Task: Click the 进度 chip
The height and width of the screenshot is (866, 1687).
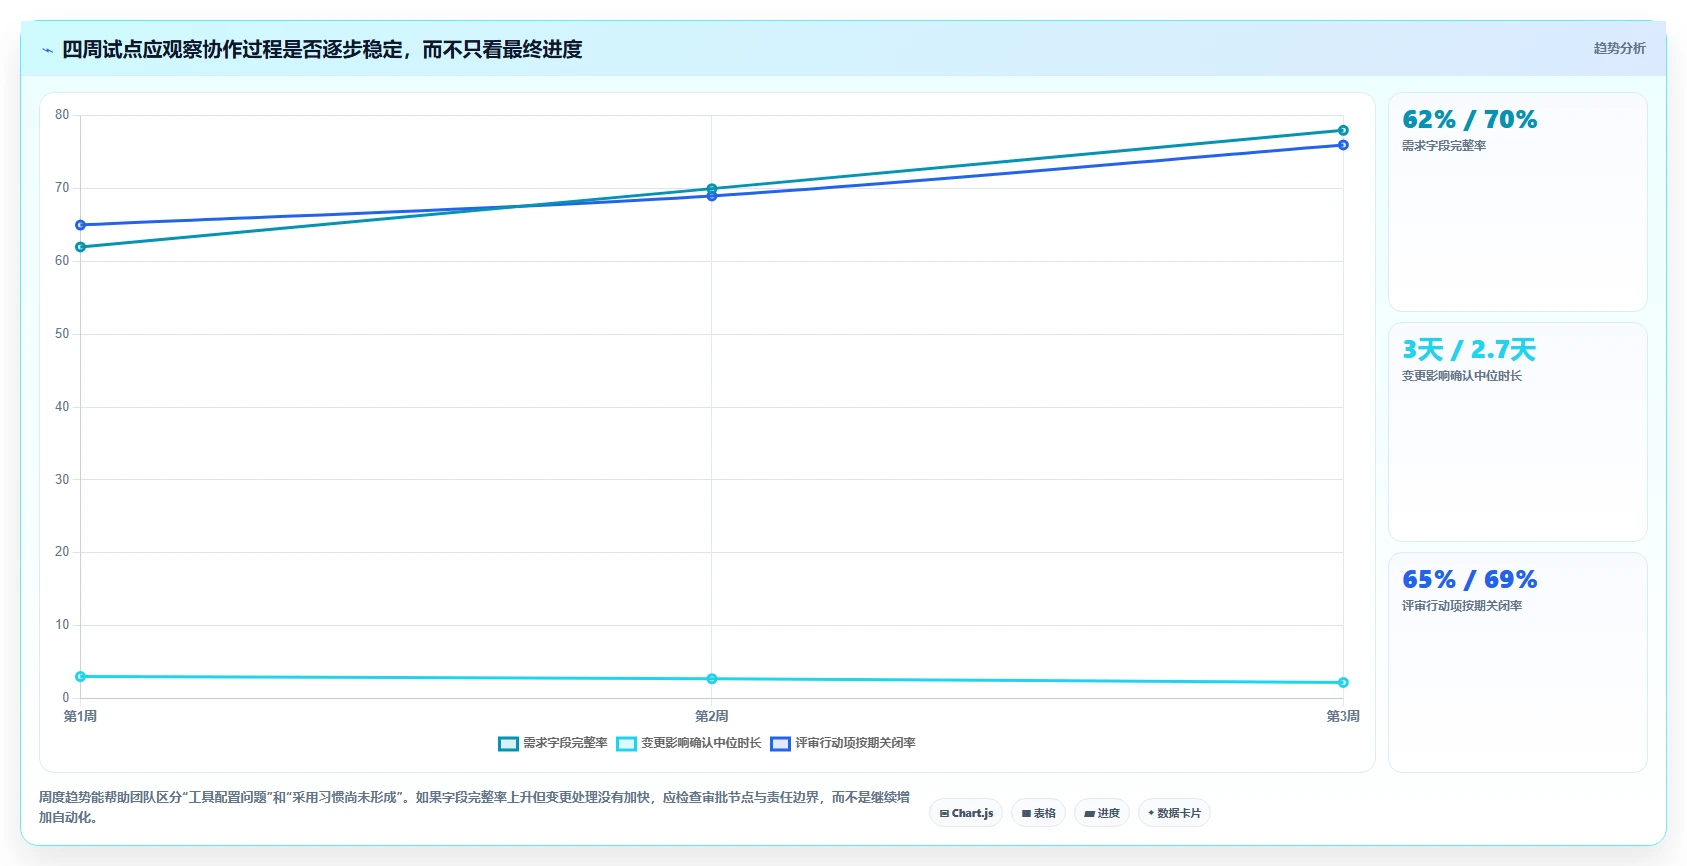Action: tap(1102, 813)
